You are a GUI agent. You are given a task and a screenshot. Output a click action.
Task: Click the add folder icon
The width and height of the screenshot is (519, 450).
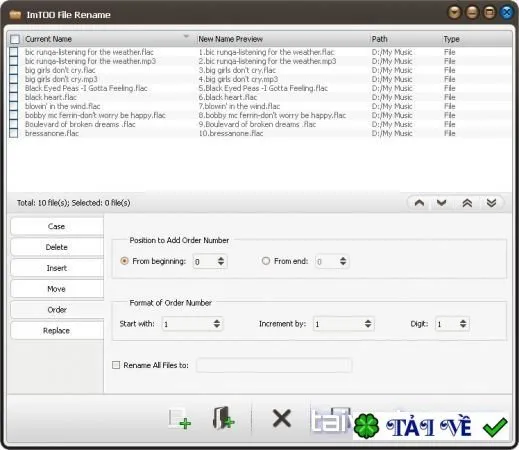223,418
